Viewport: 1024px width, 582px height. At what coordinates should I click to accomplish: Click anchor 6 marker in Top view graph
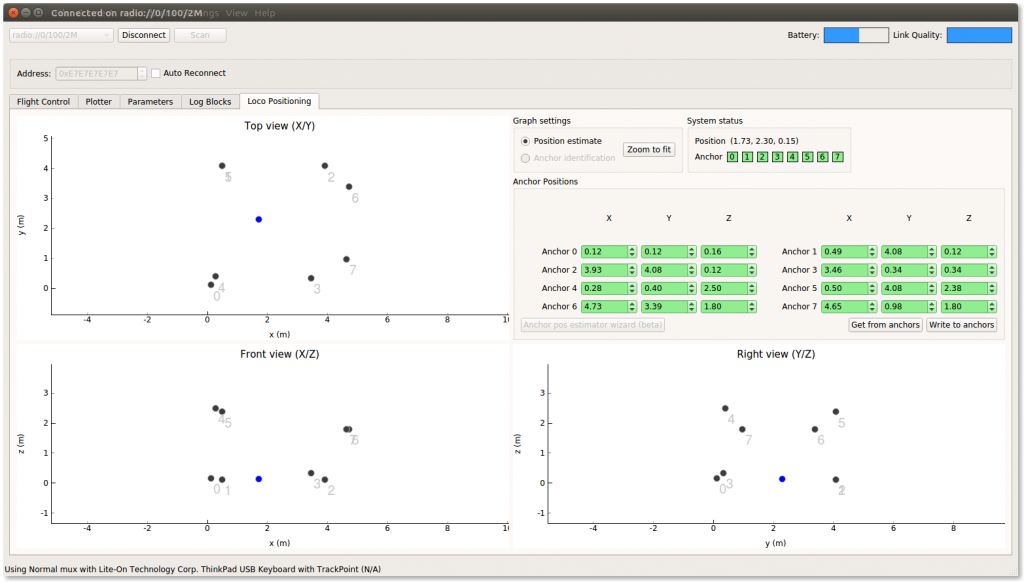(349, 187)
